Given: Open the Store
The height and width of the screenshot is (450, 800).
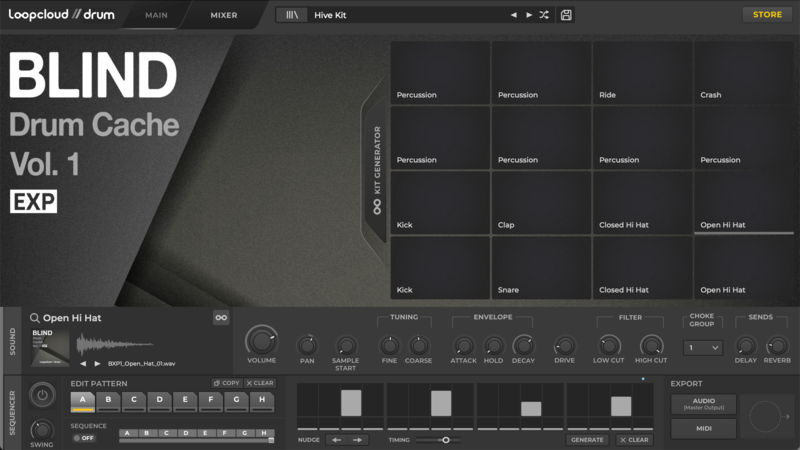Looking at the screenshot, I should tap(767, 14).
